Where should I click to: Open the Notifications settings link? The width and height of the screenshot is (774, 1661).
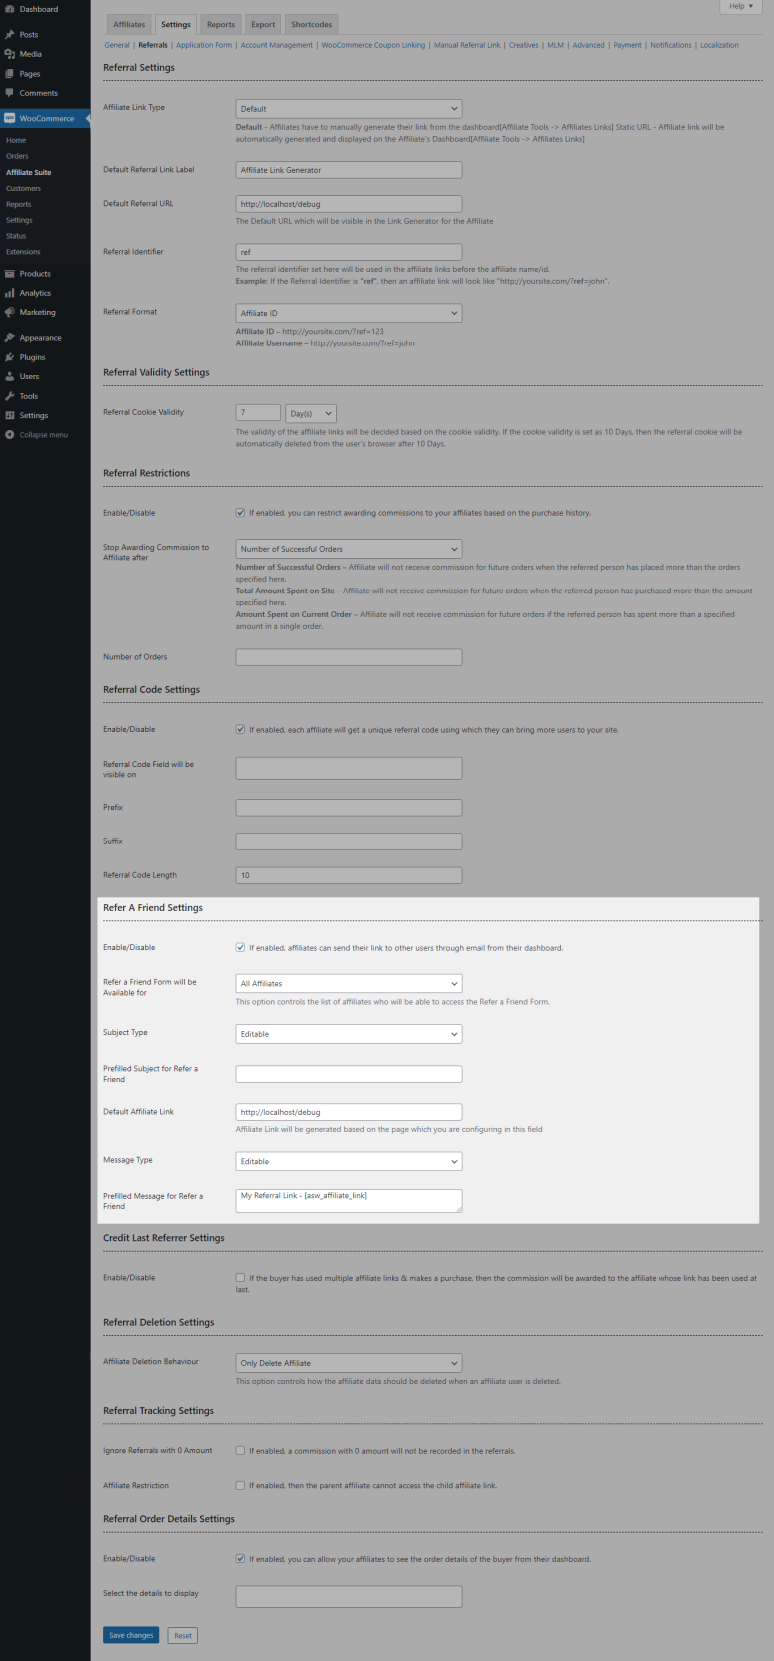tap(671, 45)
